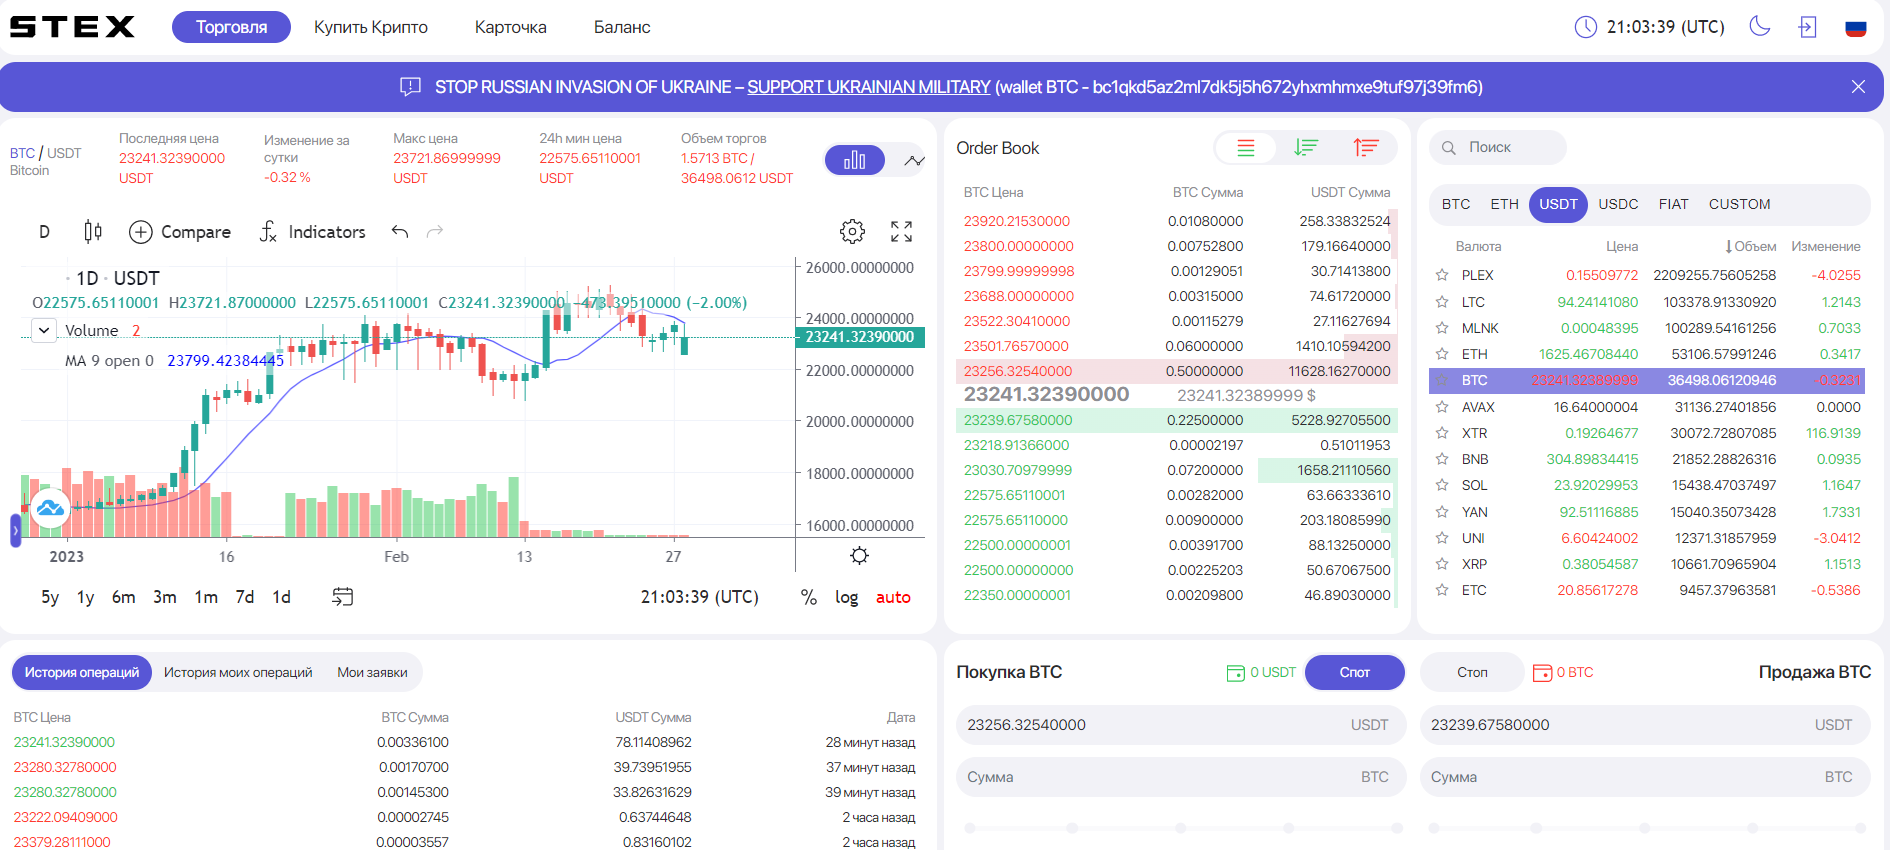Set chart range to 6m
Image resolution: width=1890 pixels, height=850 pixels.
123,597
